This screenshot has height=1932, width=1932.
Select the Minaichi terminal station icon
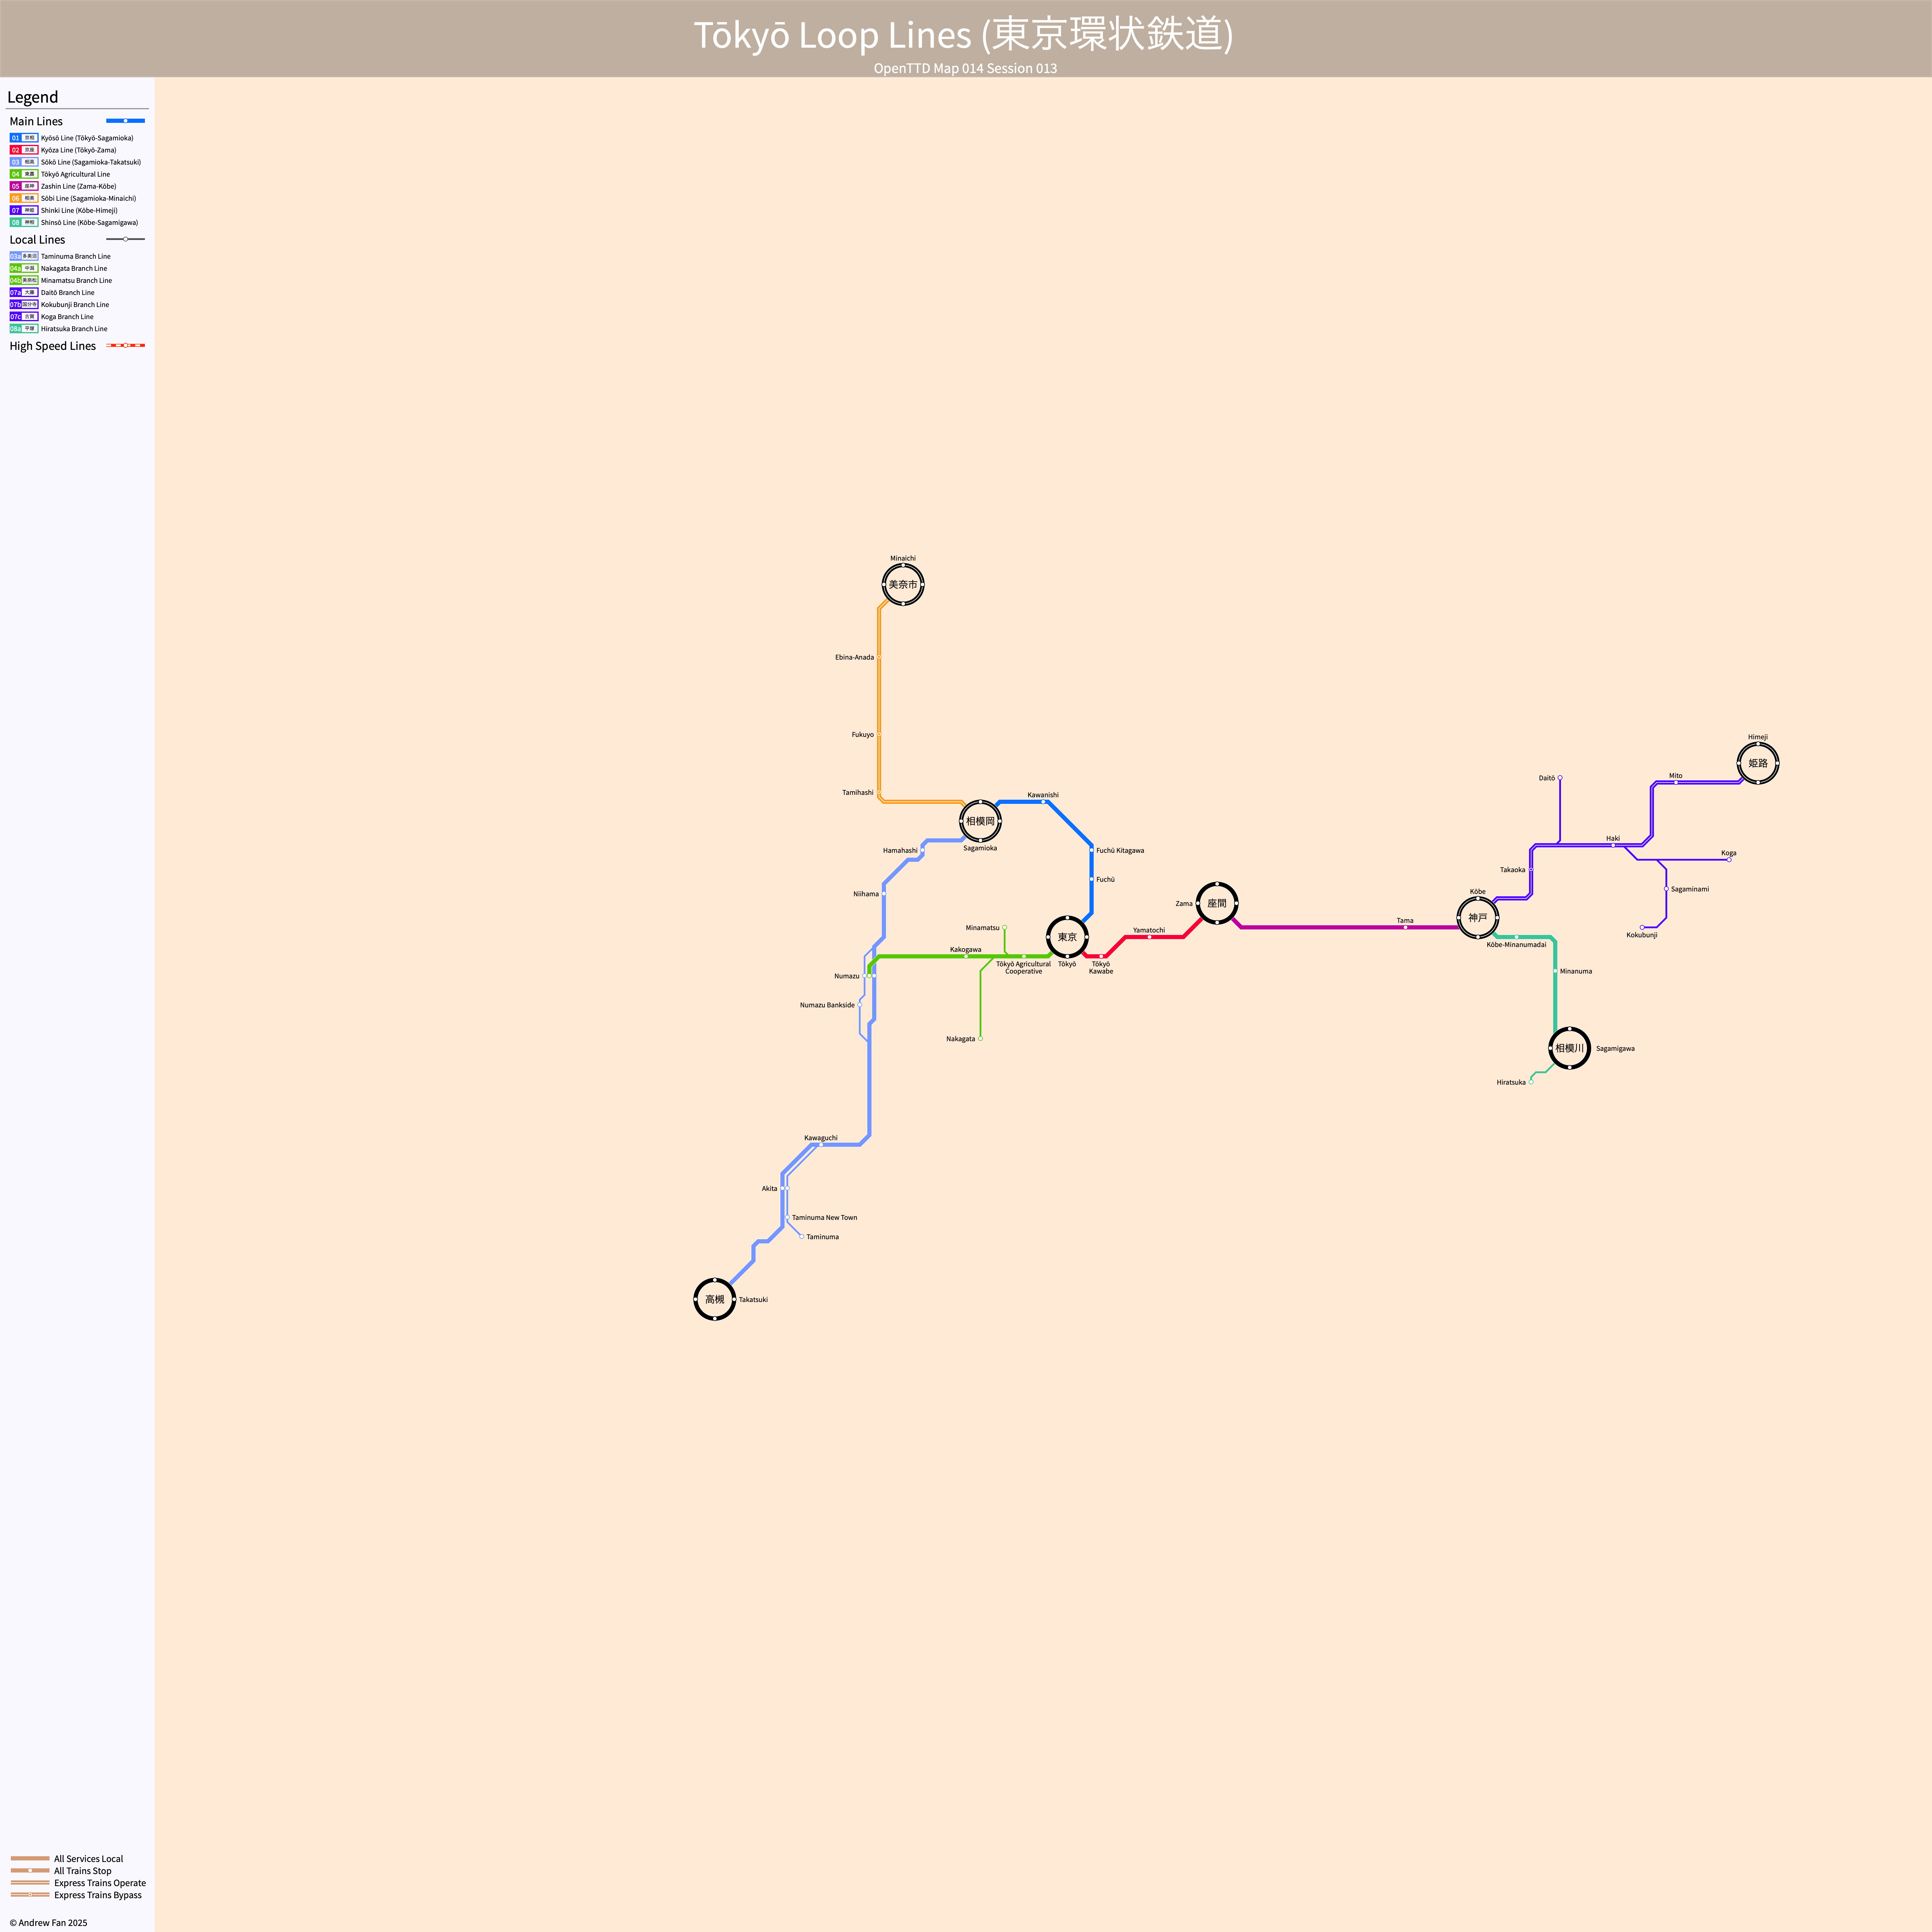click(x=903, y=584)
